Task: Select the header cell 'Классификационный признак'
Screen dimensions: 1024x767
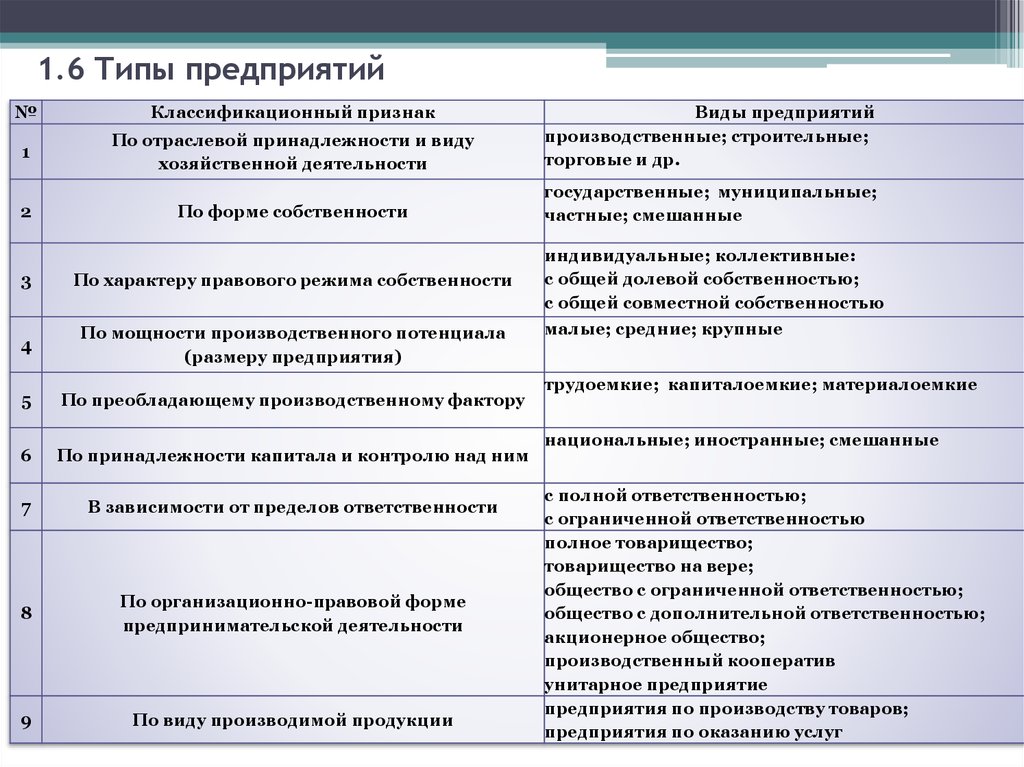Action: pyautogui.click(x=293, y=112)
